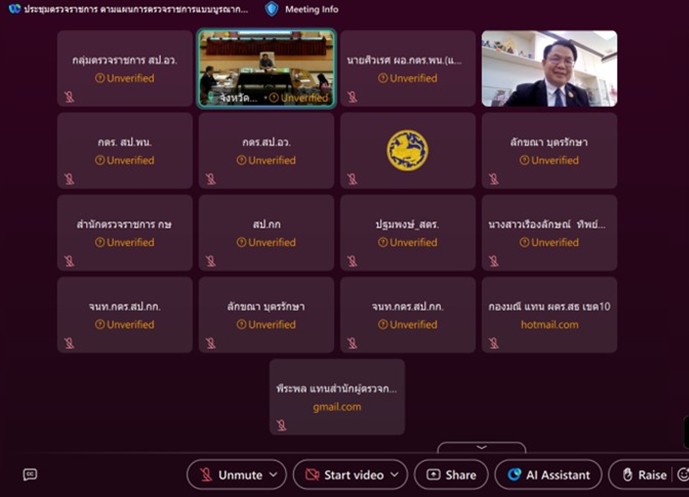This screenshot has width=689, height=497.
Task: Share your screen
Action: click(451, 475)
